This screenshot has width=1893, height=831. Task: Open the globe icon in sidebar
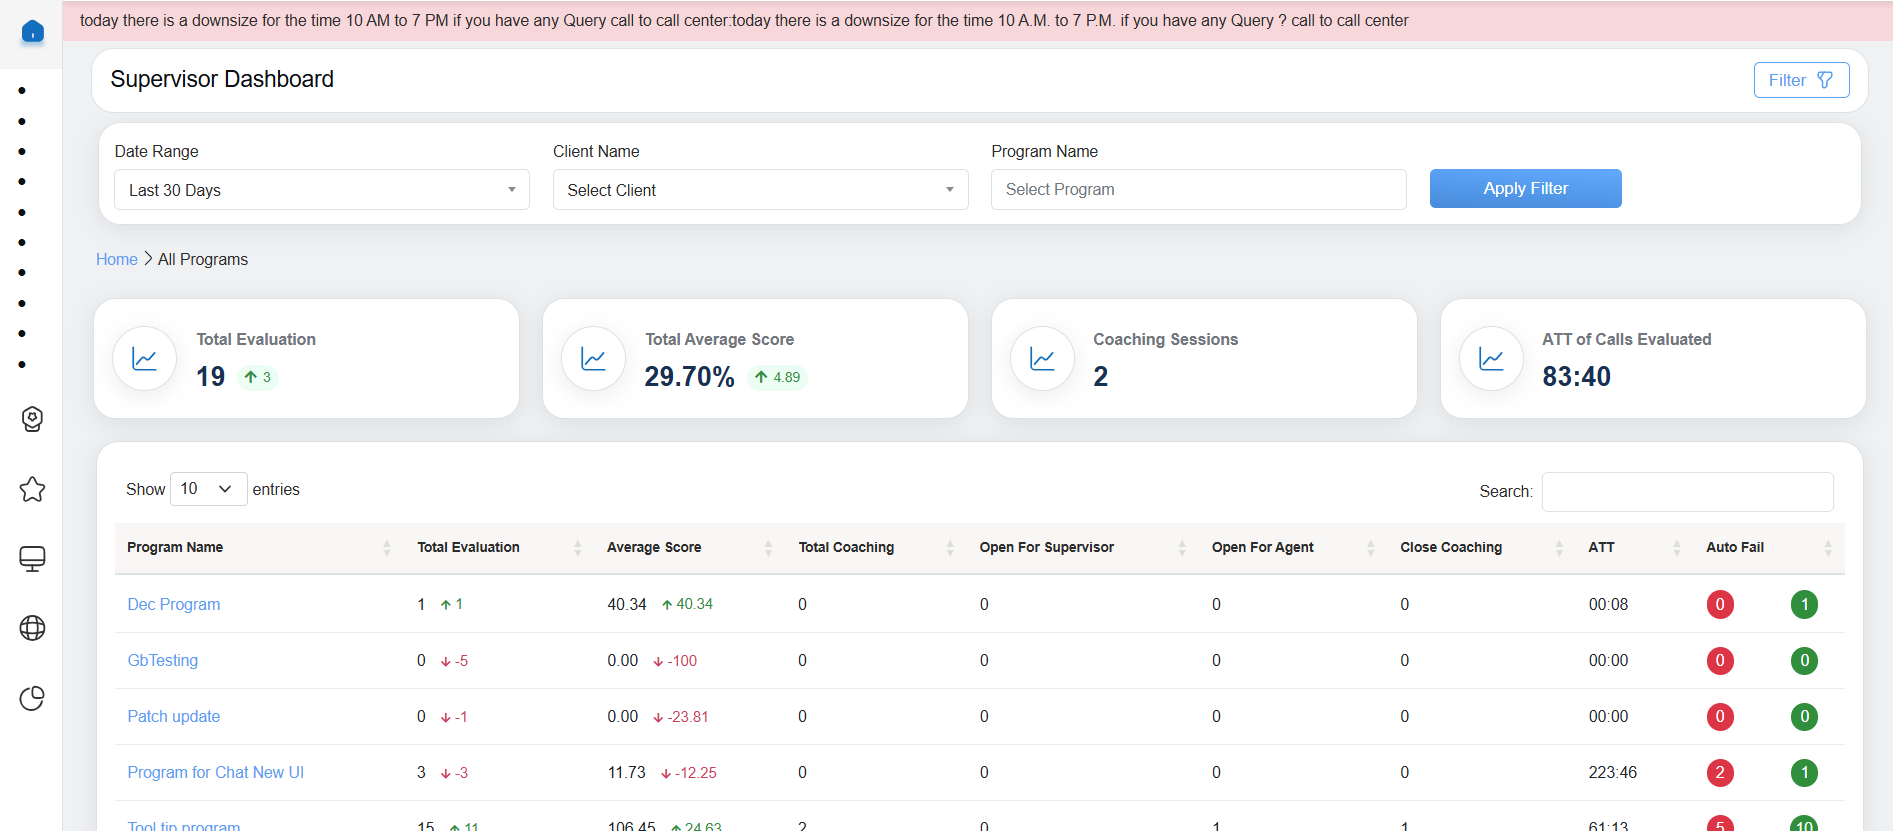point(32,628)
